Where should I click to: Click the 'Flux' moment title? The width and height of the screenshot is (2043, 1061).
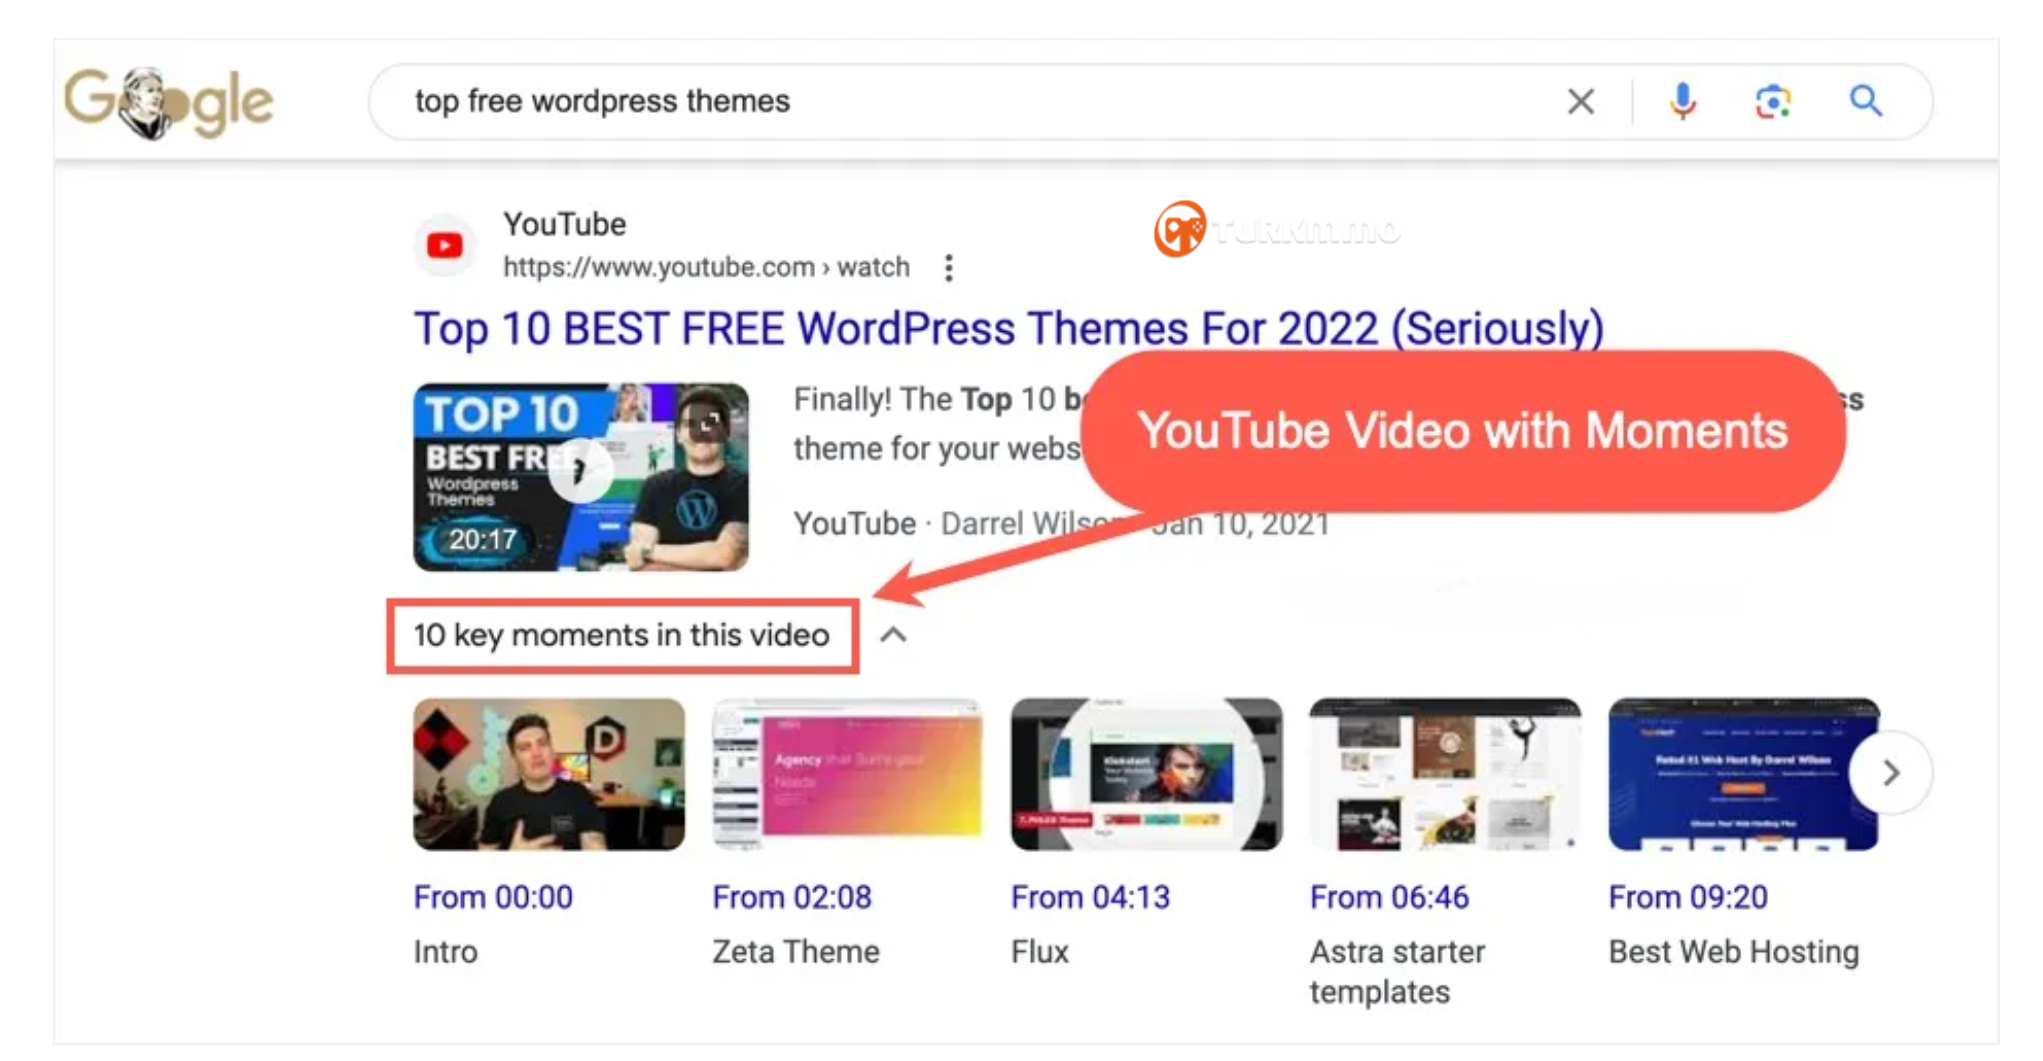point(1040,951)
